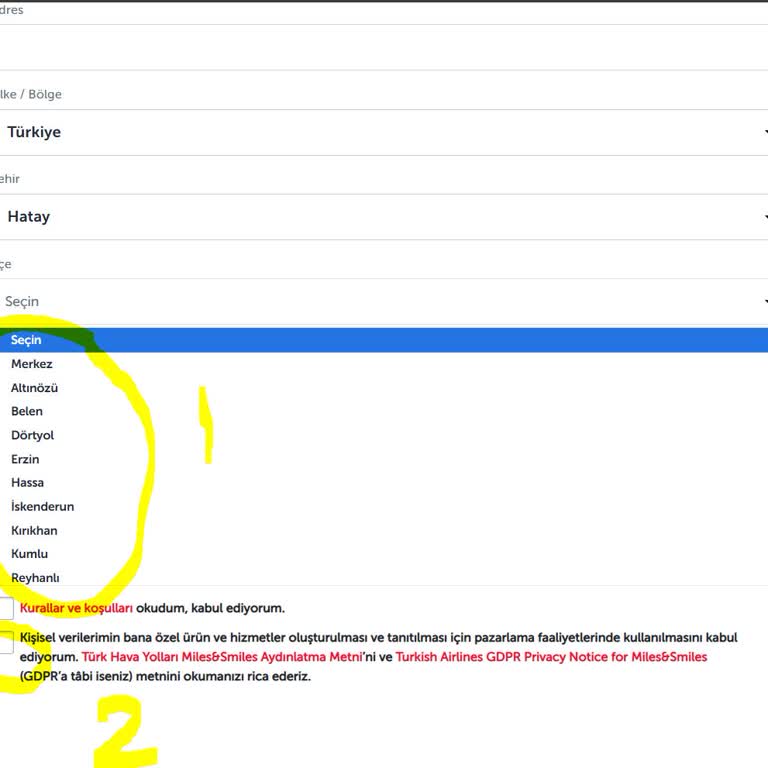Image resolution: width=768 pixels, height=768 pixels.
Task: Open the Hatay city dropdown
Action: point(384,217)
